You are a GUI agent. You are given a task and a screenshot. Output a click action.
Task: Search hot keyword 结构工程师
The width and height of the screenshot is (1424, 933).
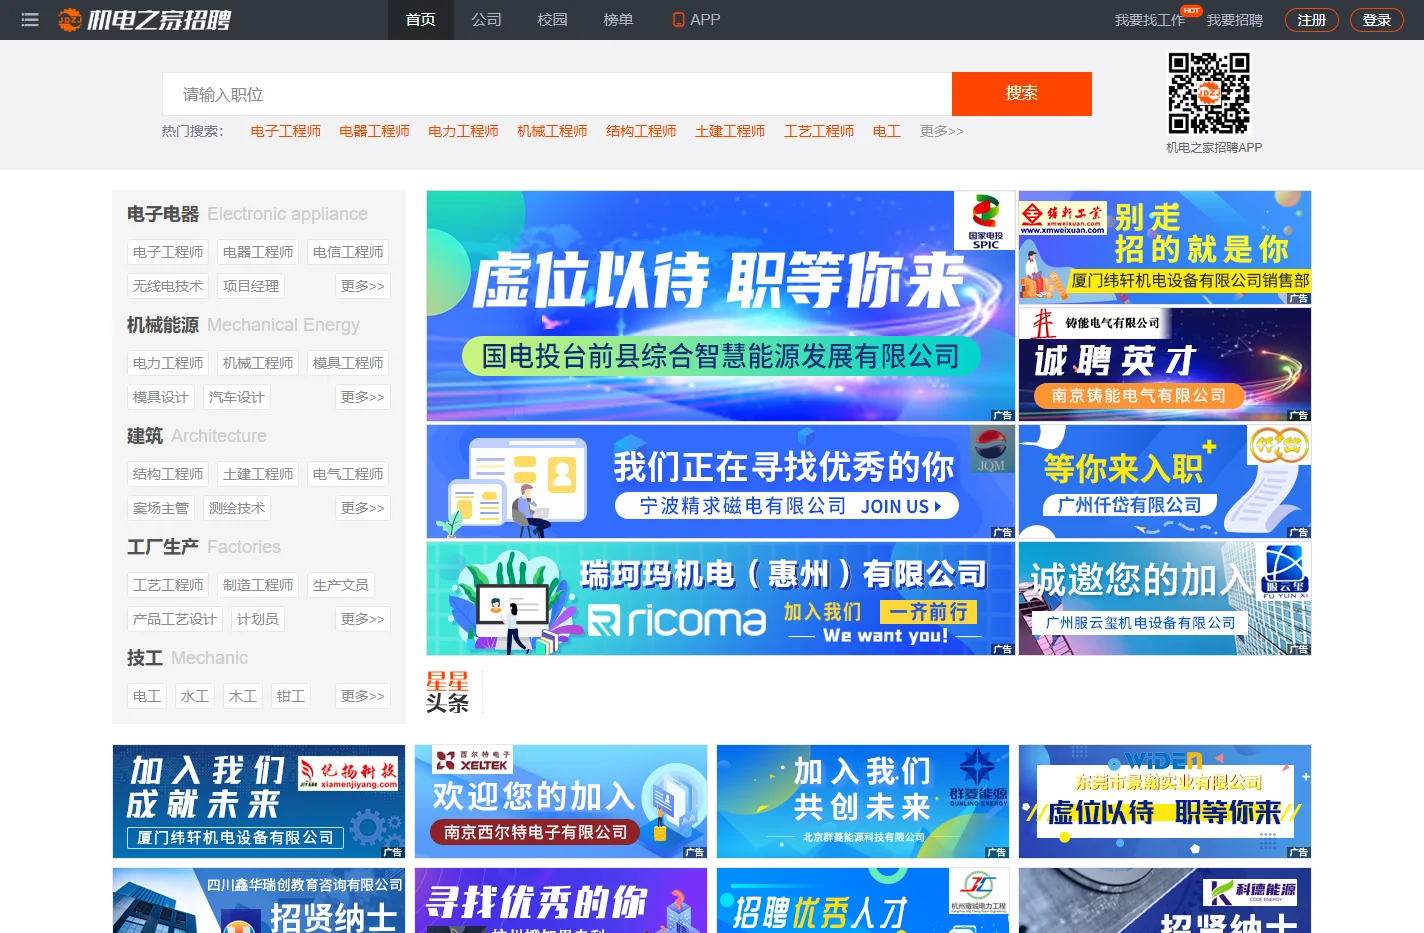(x=642, y=131)
